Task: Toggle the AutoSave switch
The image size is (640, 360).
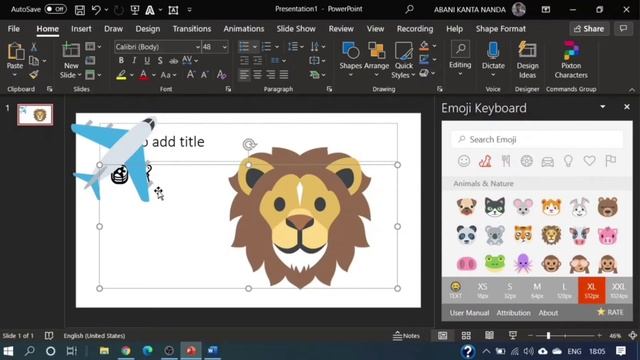Action: (x=56, y=9)
